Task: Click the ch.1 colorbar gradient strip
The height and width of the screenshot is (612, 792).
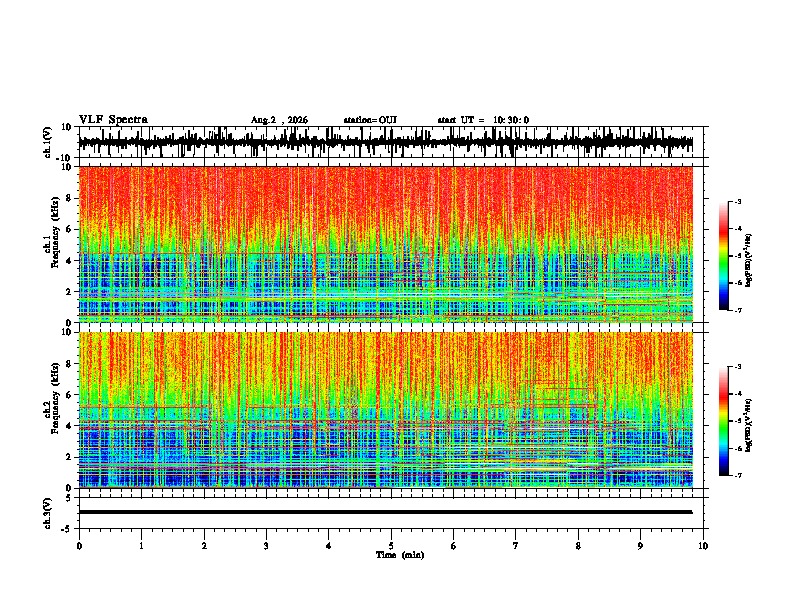Action: coord(723,256)
